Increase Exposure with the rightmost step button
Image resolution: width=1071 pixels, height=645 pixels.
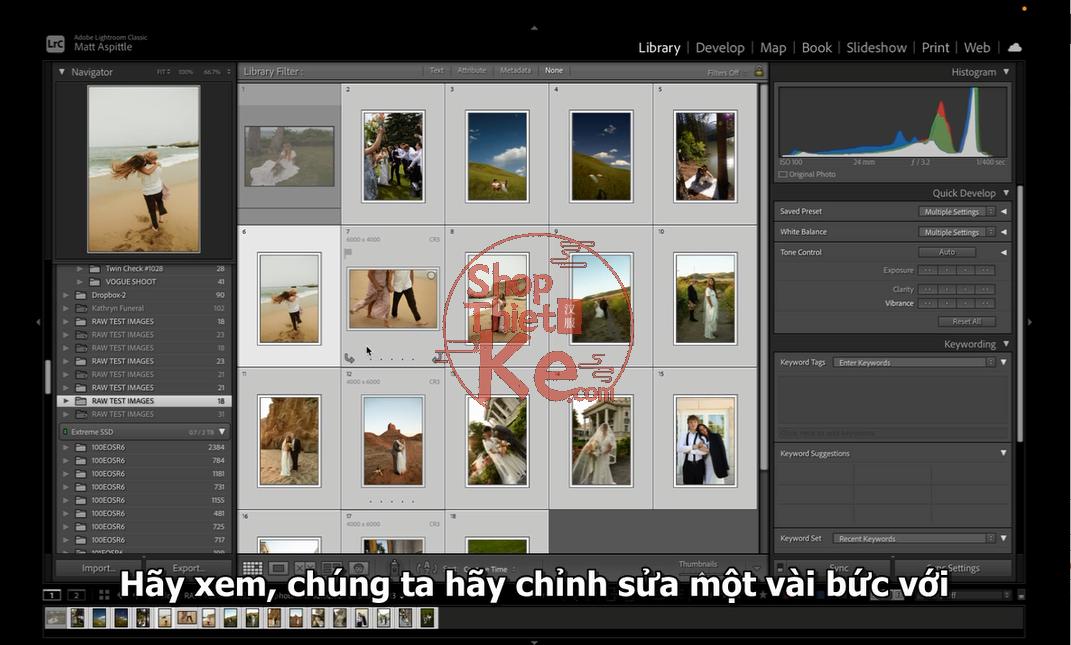coord(986,270)
